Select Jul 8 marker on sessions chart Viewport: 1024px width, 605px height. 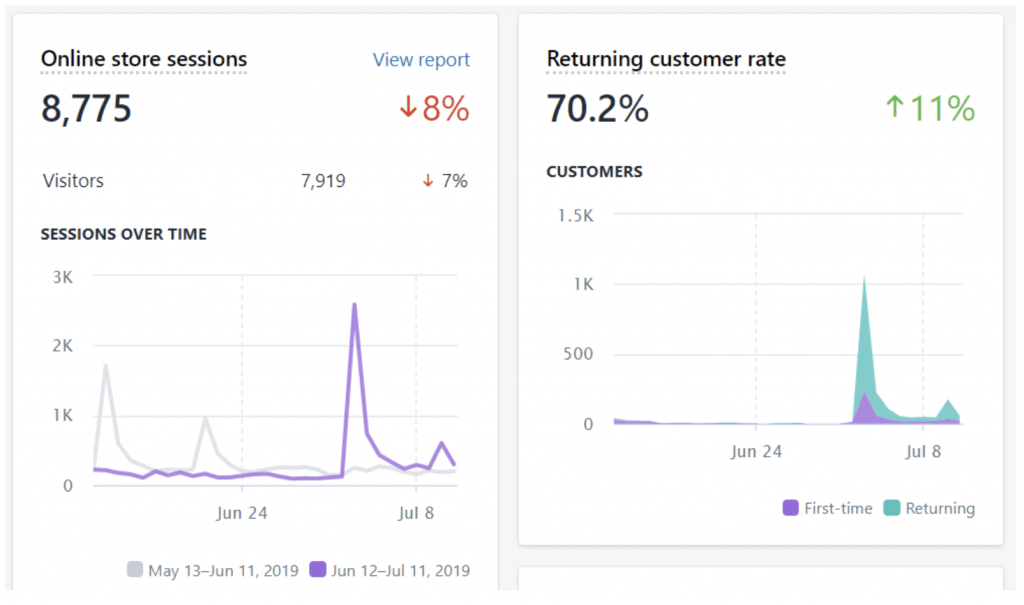click(x=416, y=513)
